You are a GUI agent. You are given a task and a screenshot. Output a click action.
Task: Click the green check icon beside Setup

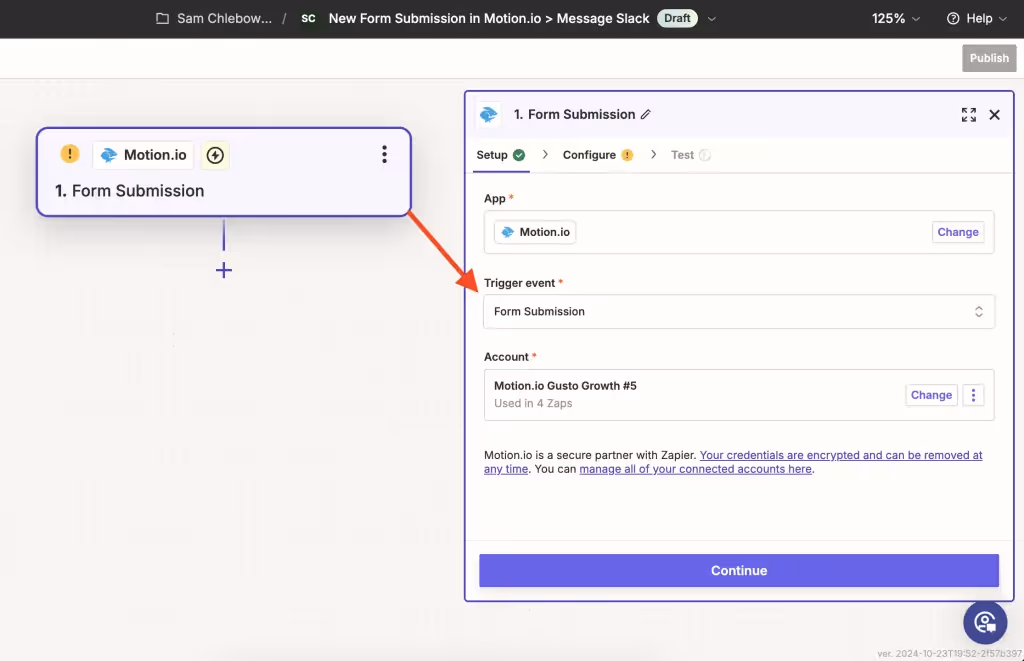519,155
